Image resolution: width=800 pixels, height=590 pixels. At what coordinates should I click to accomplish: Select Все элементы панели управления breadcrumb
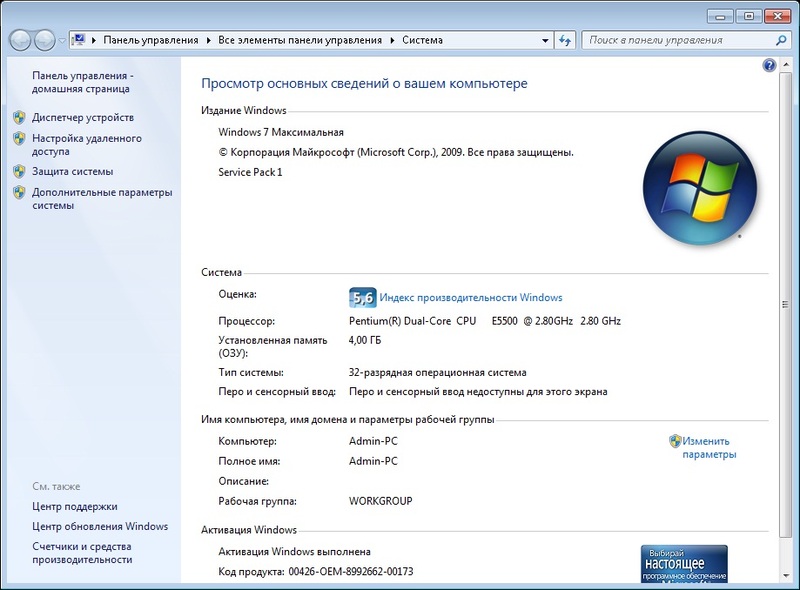(300, 40)
